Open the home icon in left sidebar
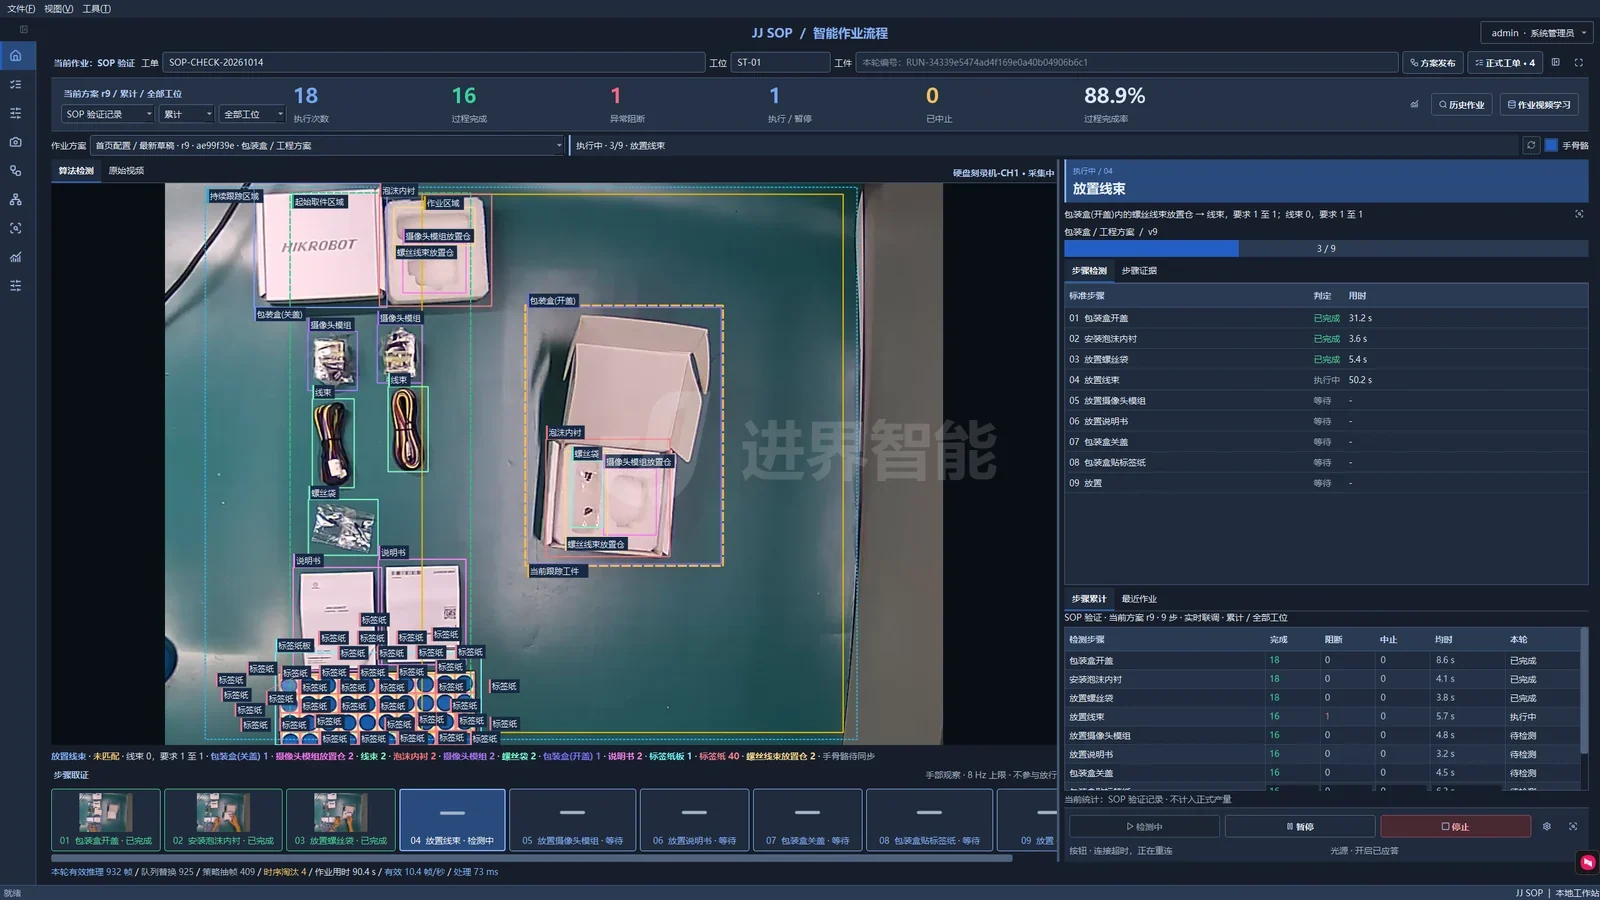This screenshot has height=900, width=1600. tap(16, 55)
